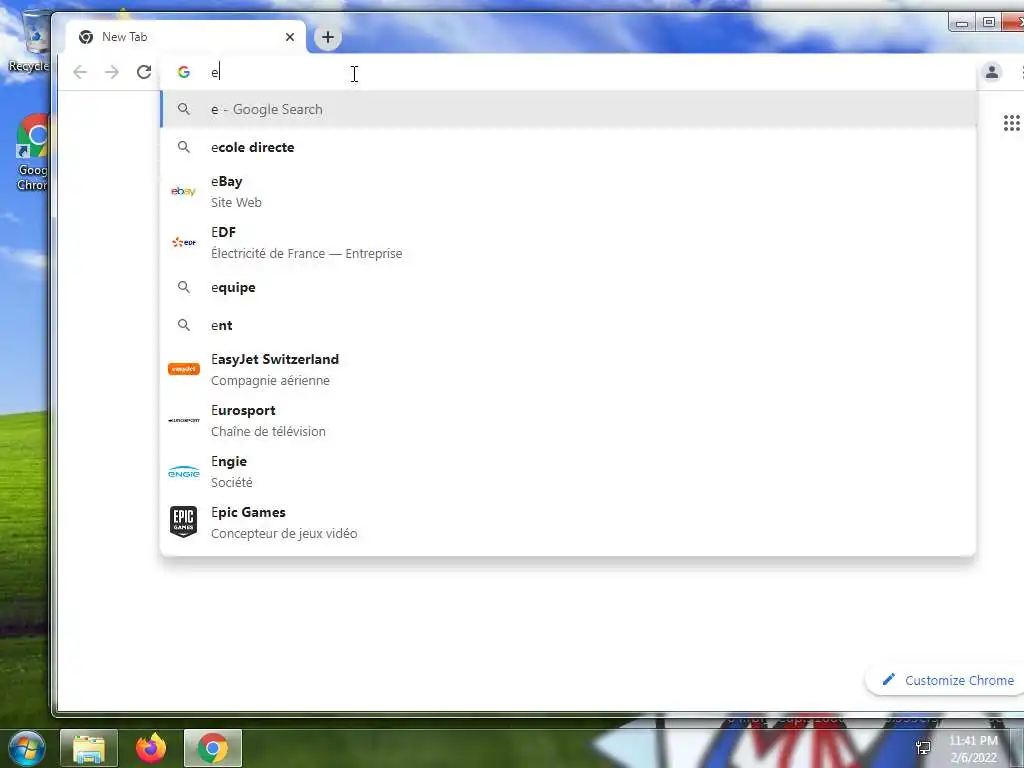Image resolution: width=1024 pixels, height=768 pixels.
Task: Click the Chrome taskbar button
Action: coord(213,748)
